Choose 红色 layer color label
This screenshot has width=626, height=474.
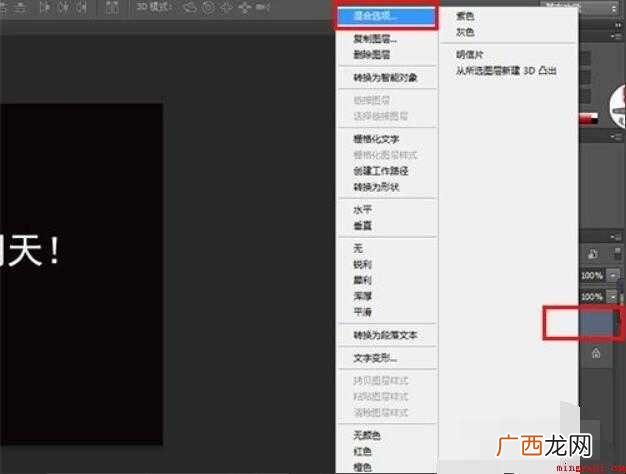pyautogui.click(x=363, y=451)
